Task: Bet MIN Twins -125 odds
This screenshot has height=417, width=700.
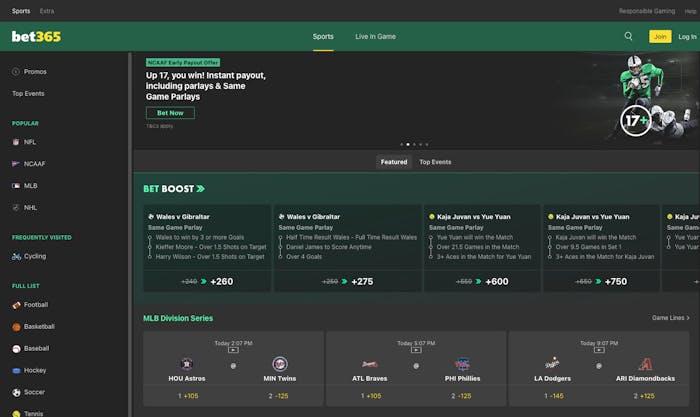Action: (x=279, y=396)
